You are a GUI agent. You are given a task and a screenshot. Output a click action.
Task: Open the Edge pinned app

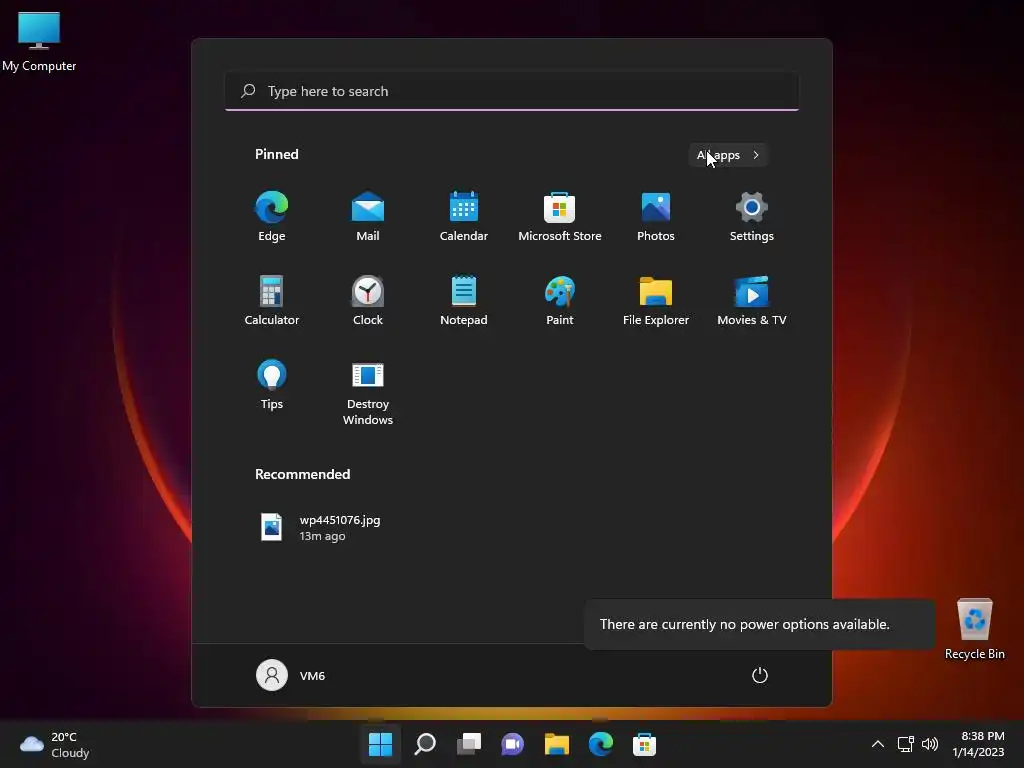(x=272, y=217)
